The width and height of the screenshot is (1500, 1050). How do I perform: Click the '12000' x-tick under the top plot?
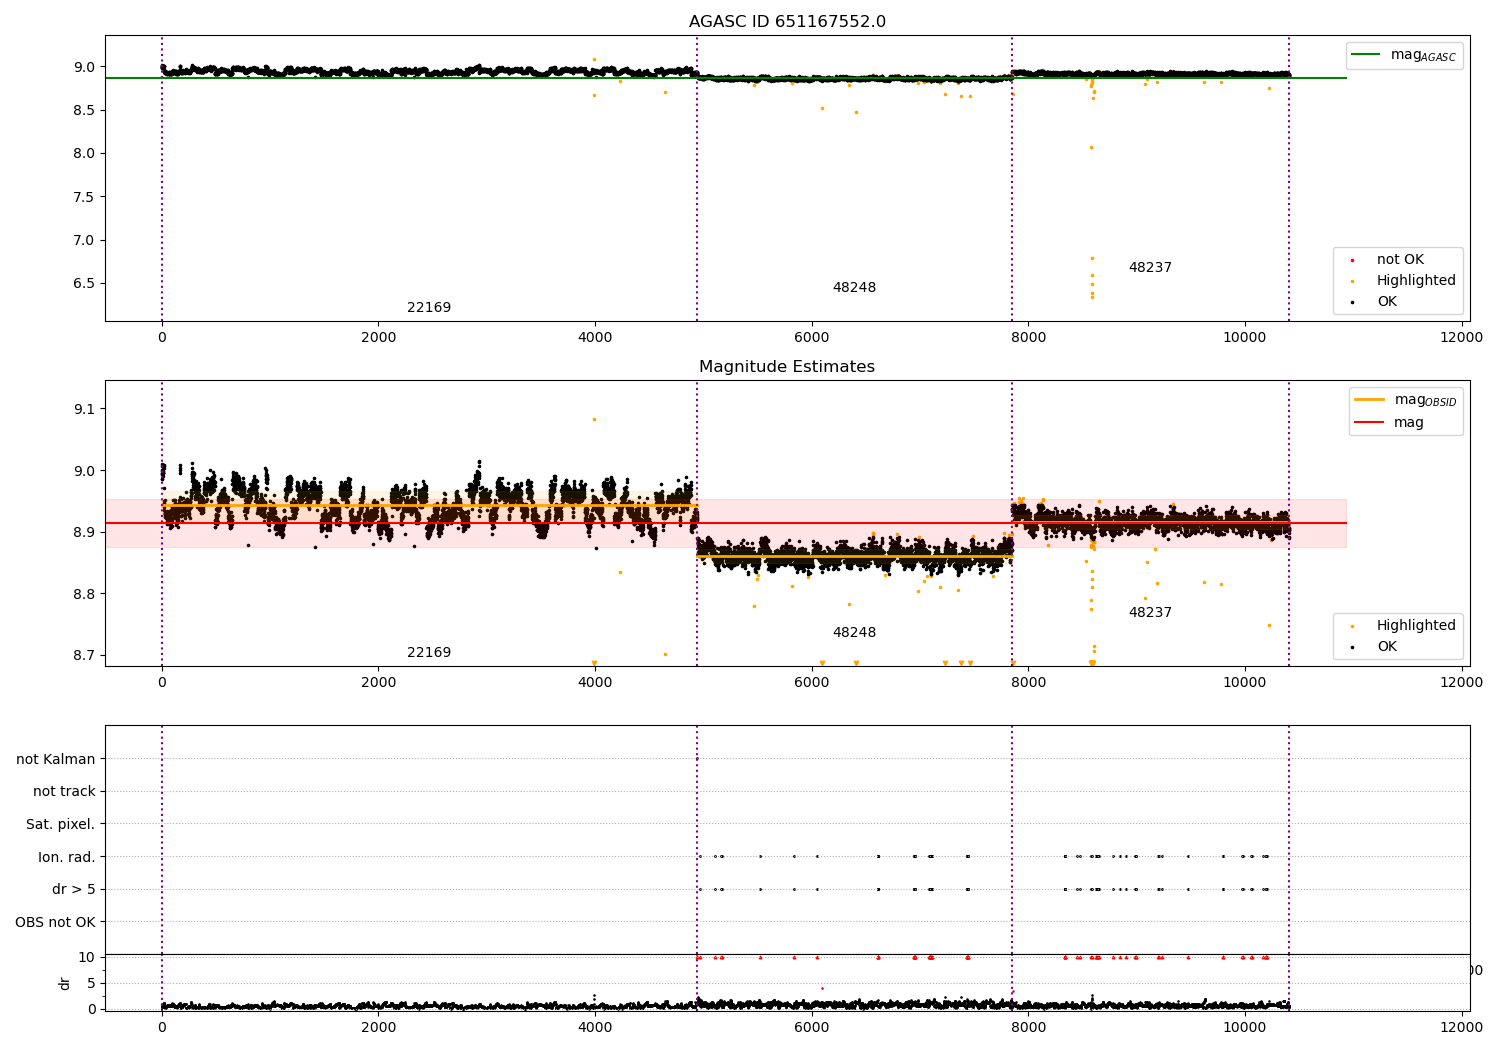pyautogui.click(x=1461, y=337)
